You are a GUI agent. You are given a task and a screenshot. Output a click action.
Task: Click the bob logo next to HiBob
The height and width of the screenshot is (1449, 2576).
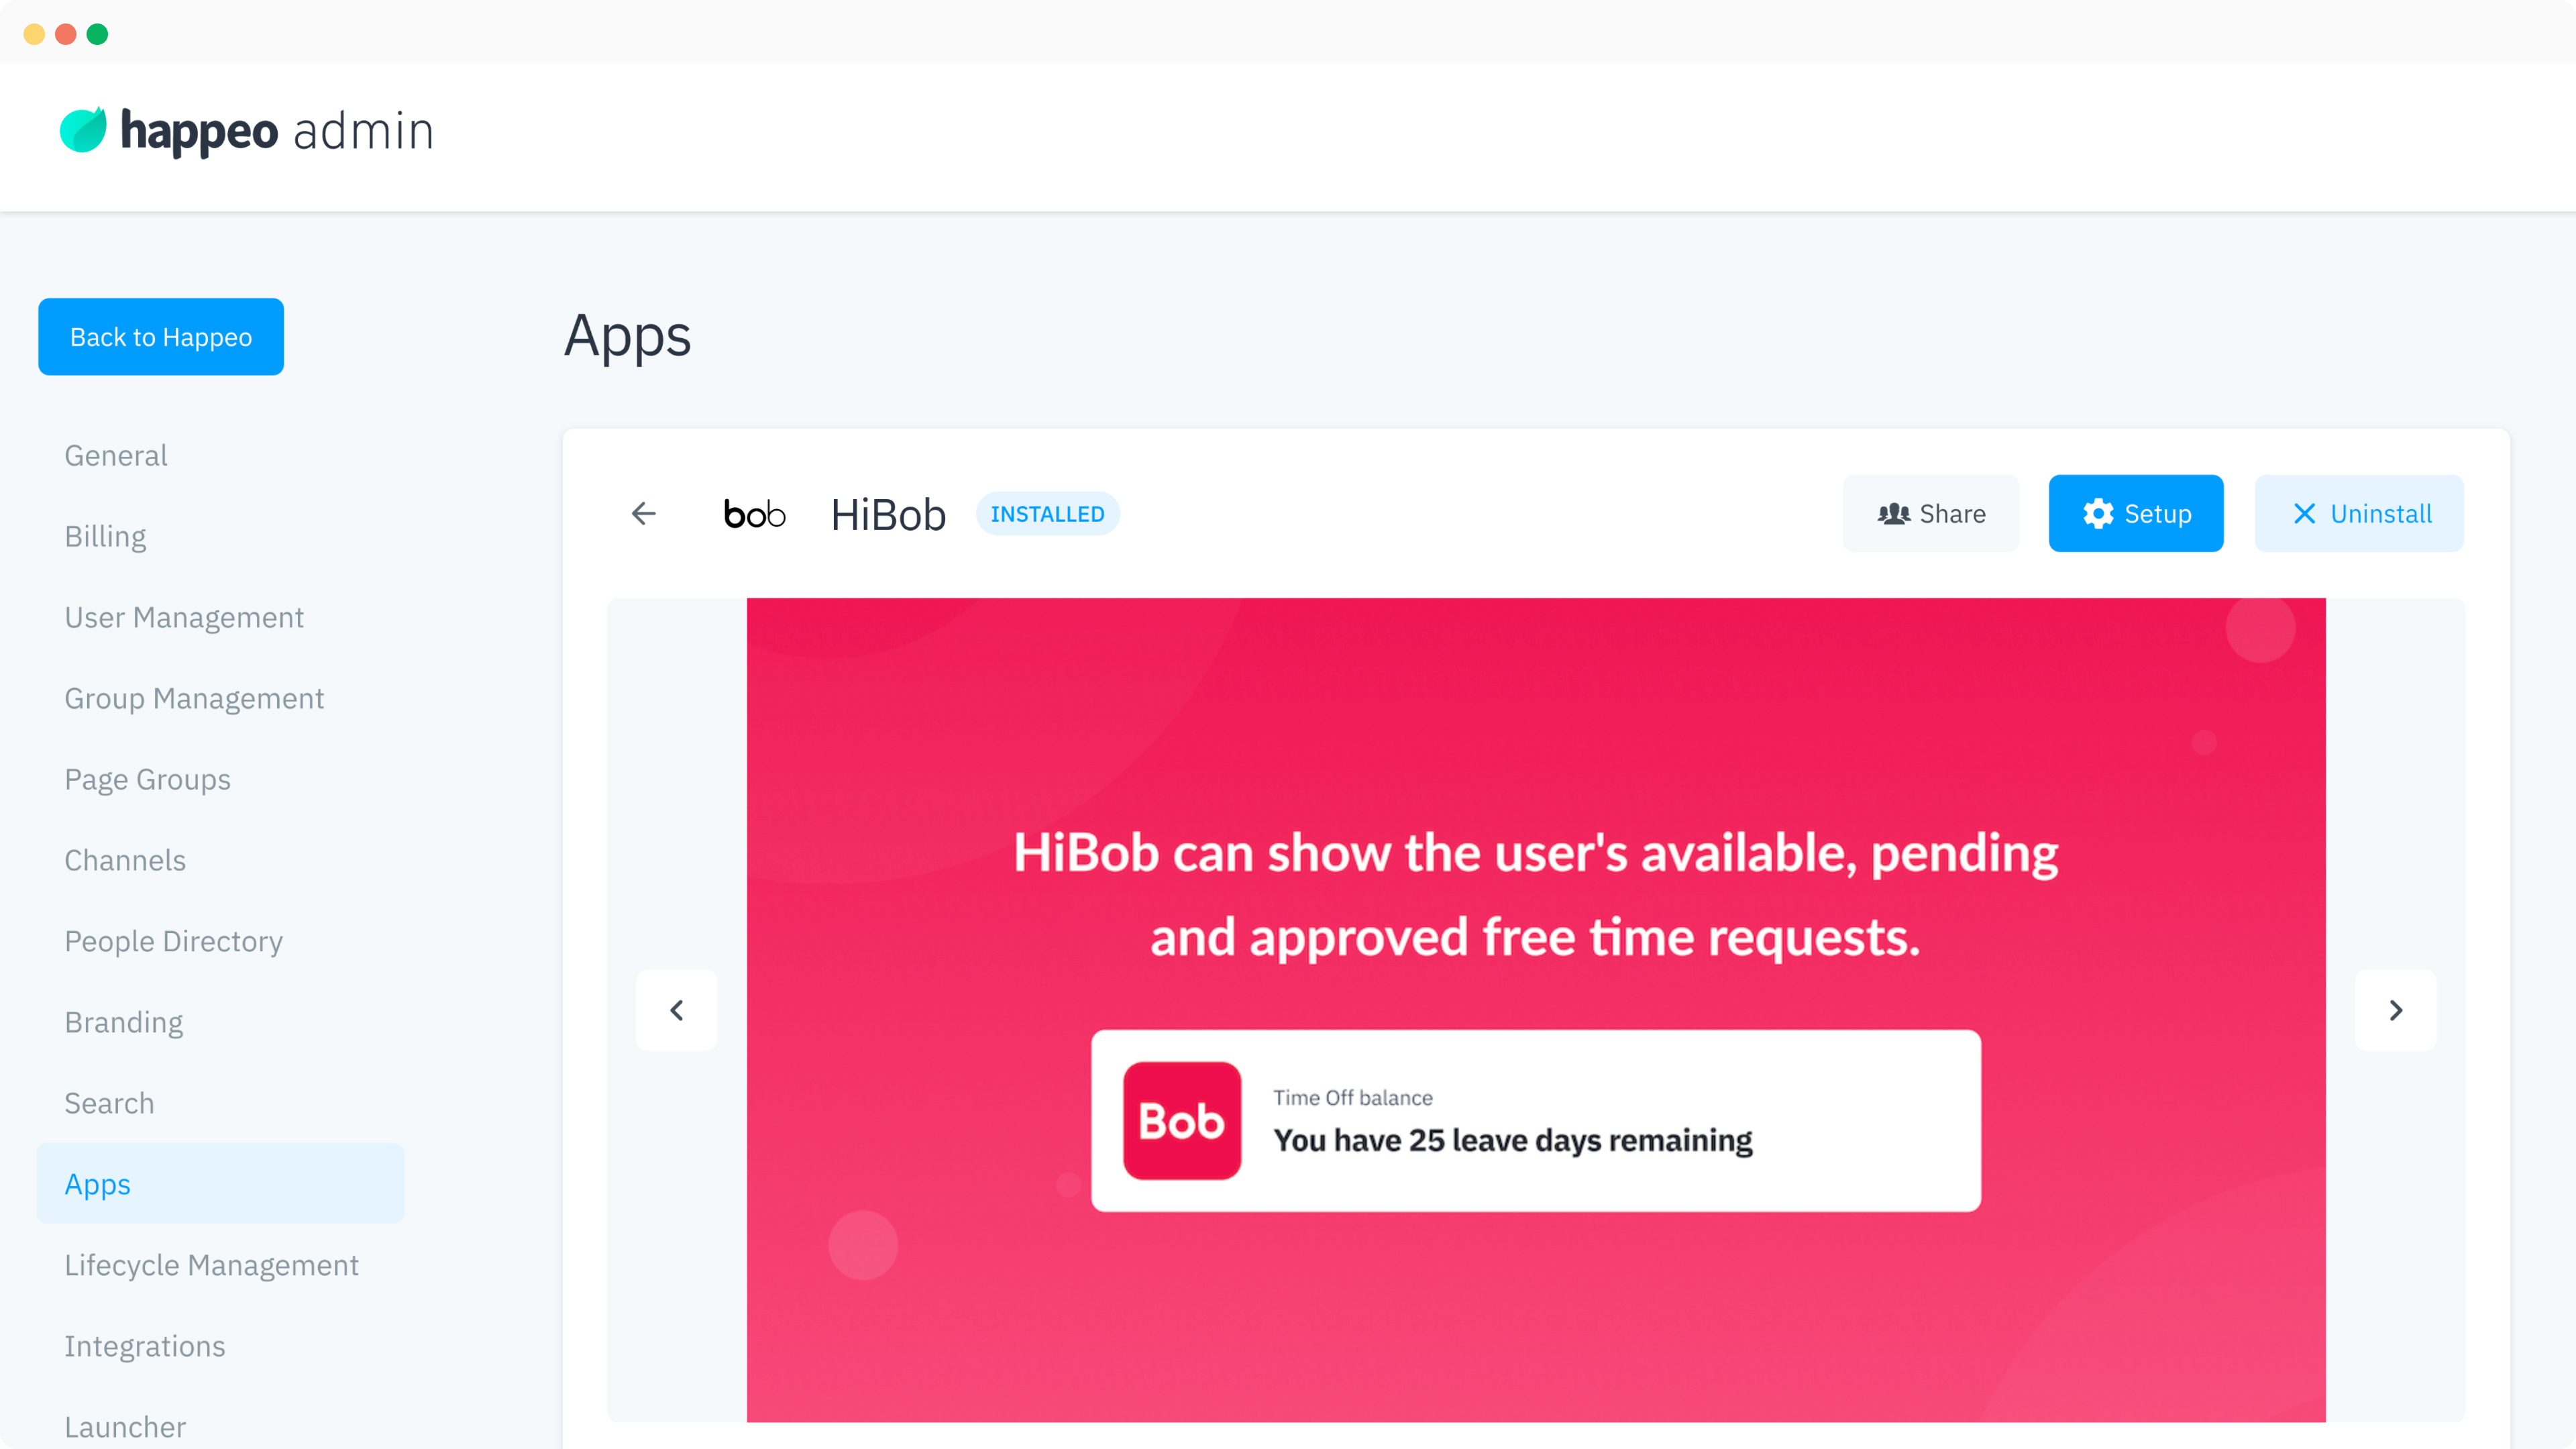[x=755, y=514]
